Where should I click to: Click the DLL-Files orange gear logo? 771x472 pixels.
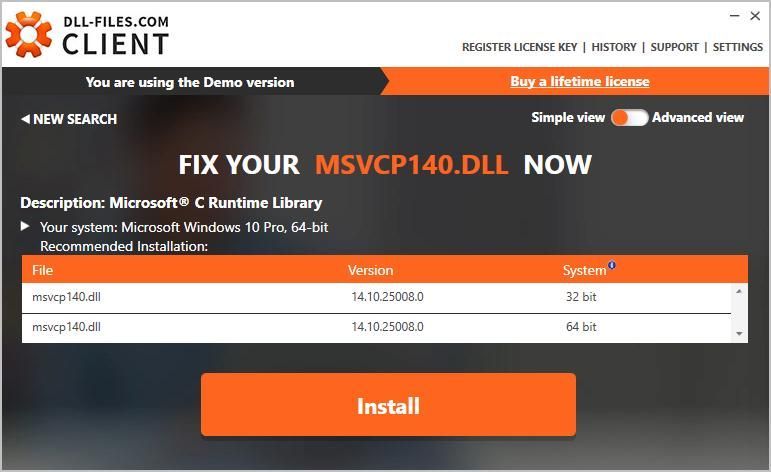click(29, 34)
